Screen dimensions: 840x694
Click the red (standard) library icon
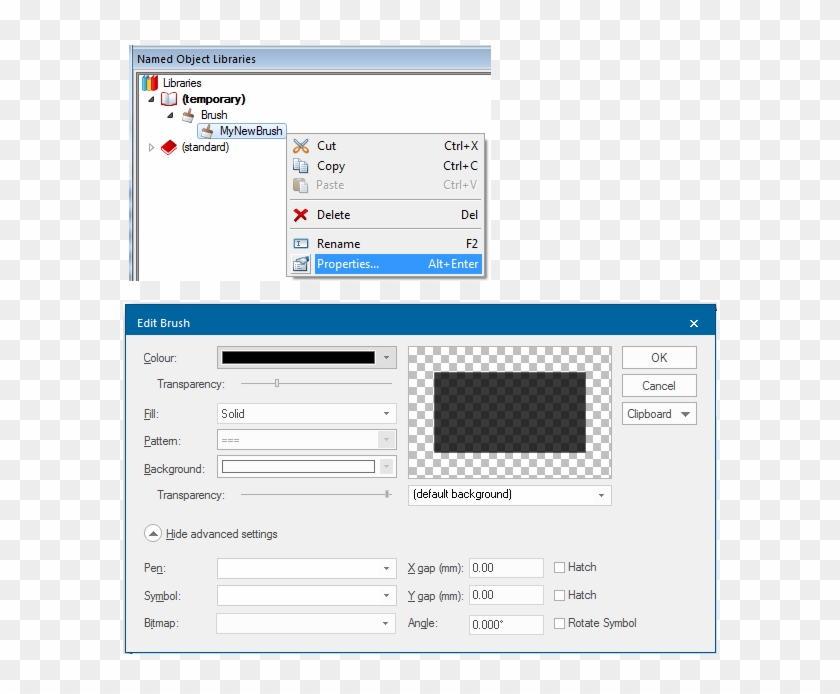pyautogui.click(x=169, y=147)
